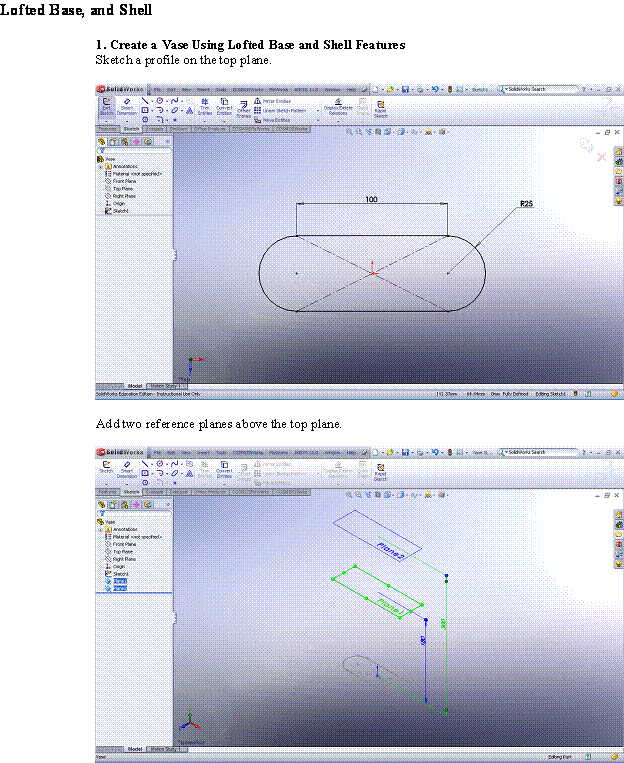
Task: Open the File menu in upper SolidWorks window
Action: [x=157, y=90]
